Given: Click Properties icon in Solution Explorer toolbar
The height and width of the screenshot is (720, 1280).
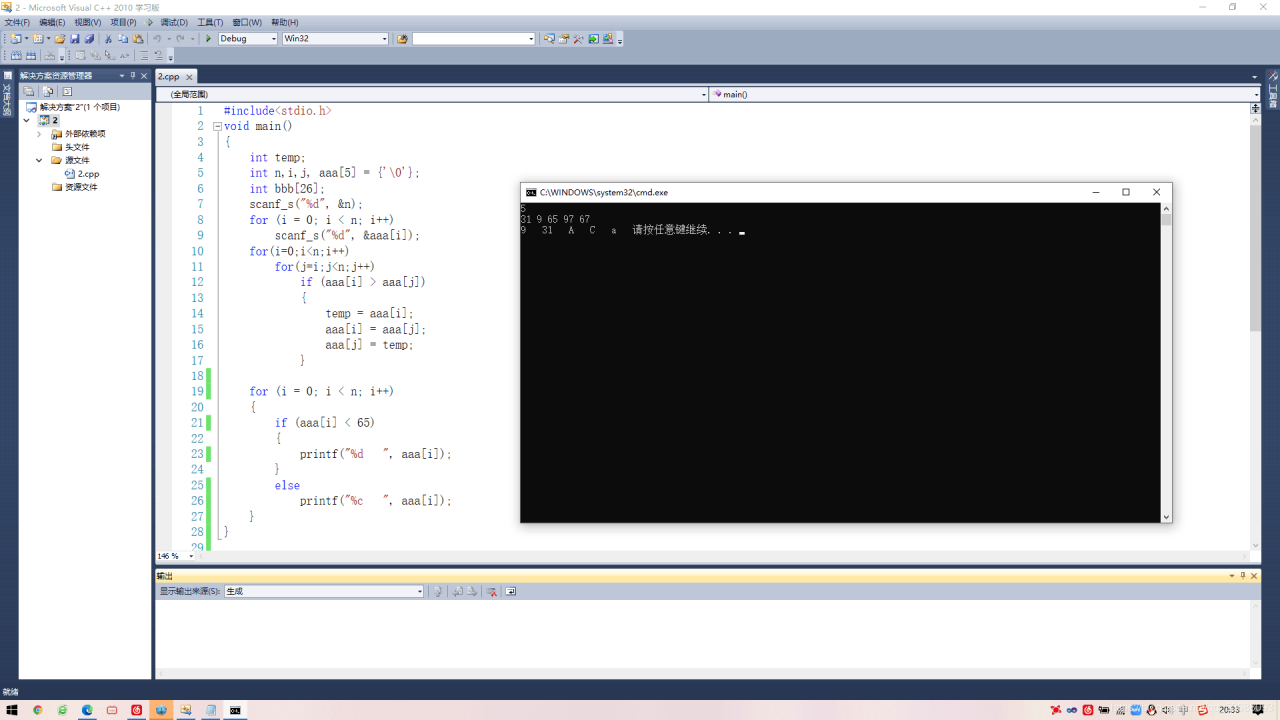Looking at the screenshot, I should click(28, 91).
